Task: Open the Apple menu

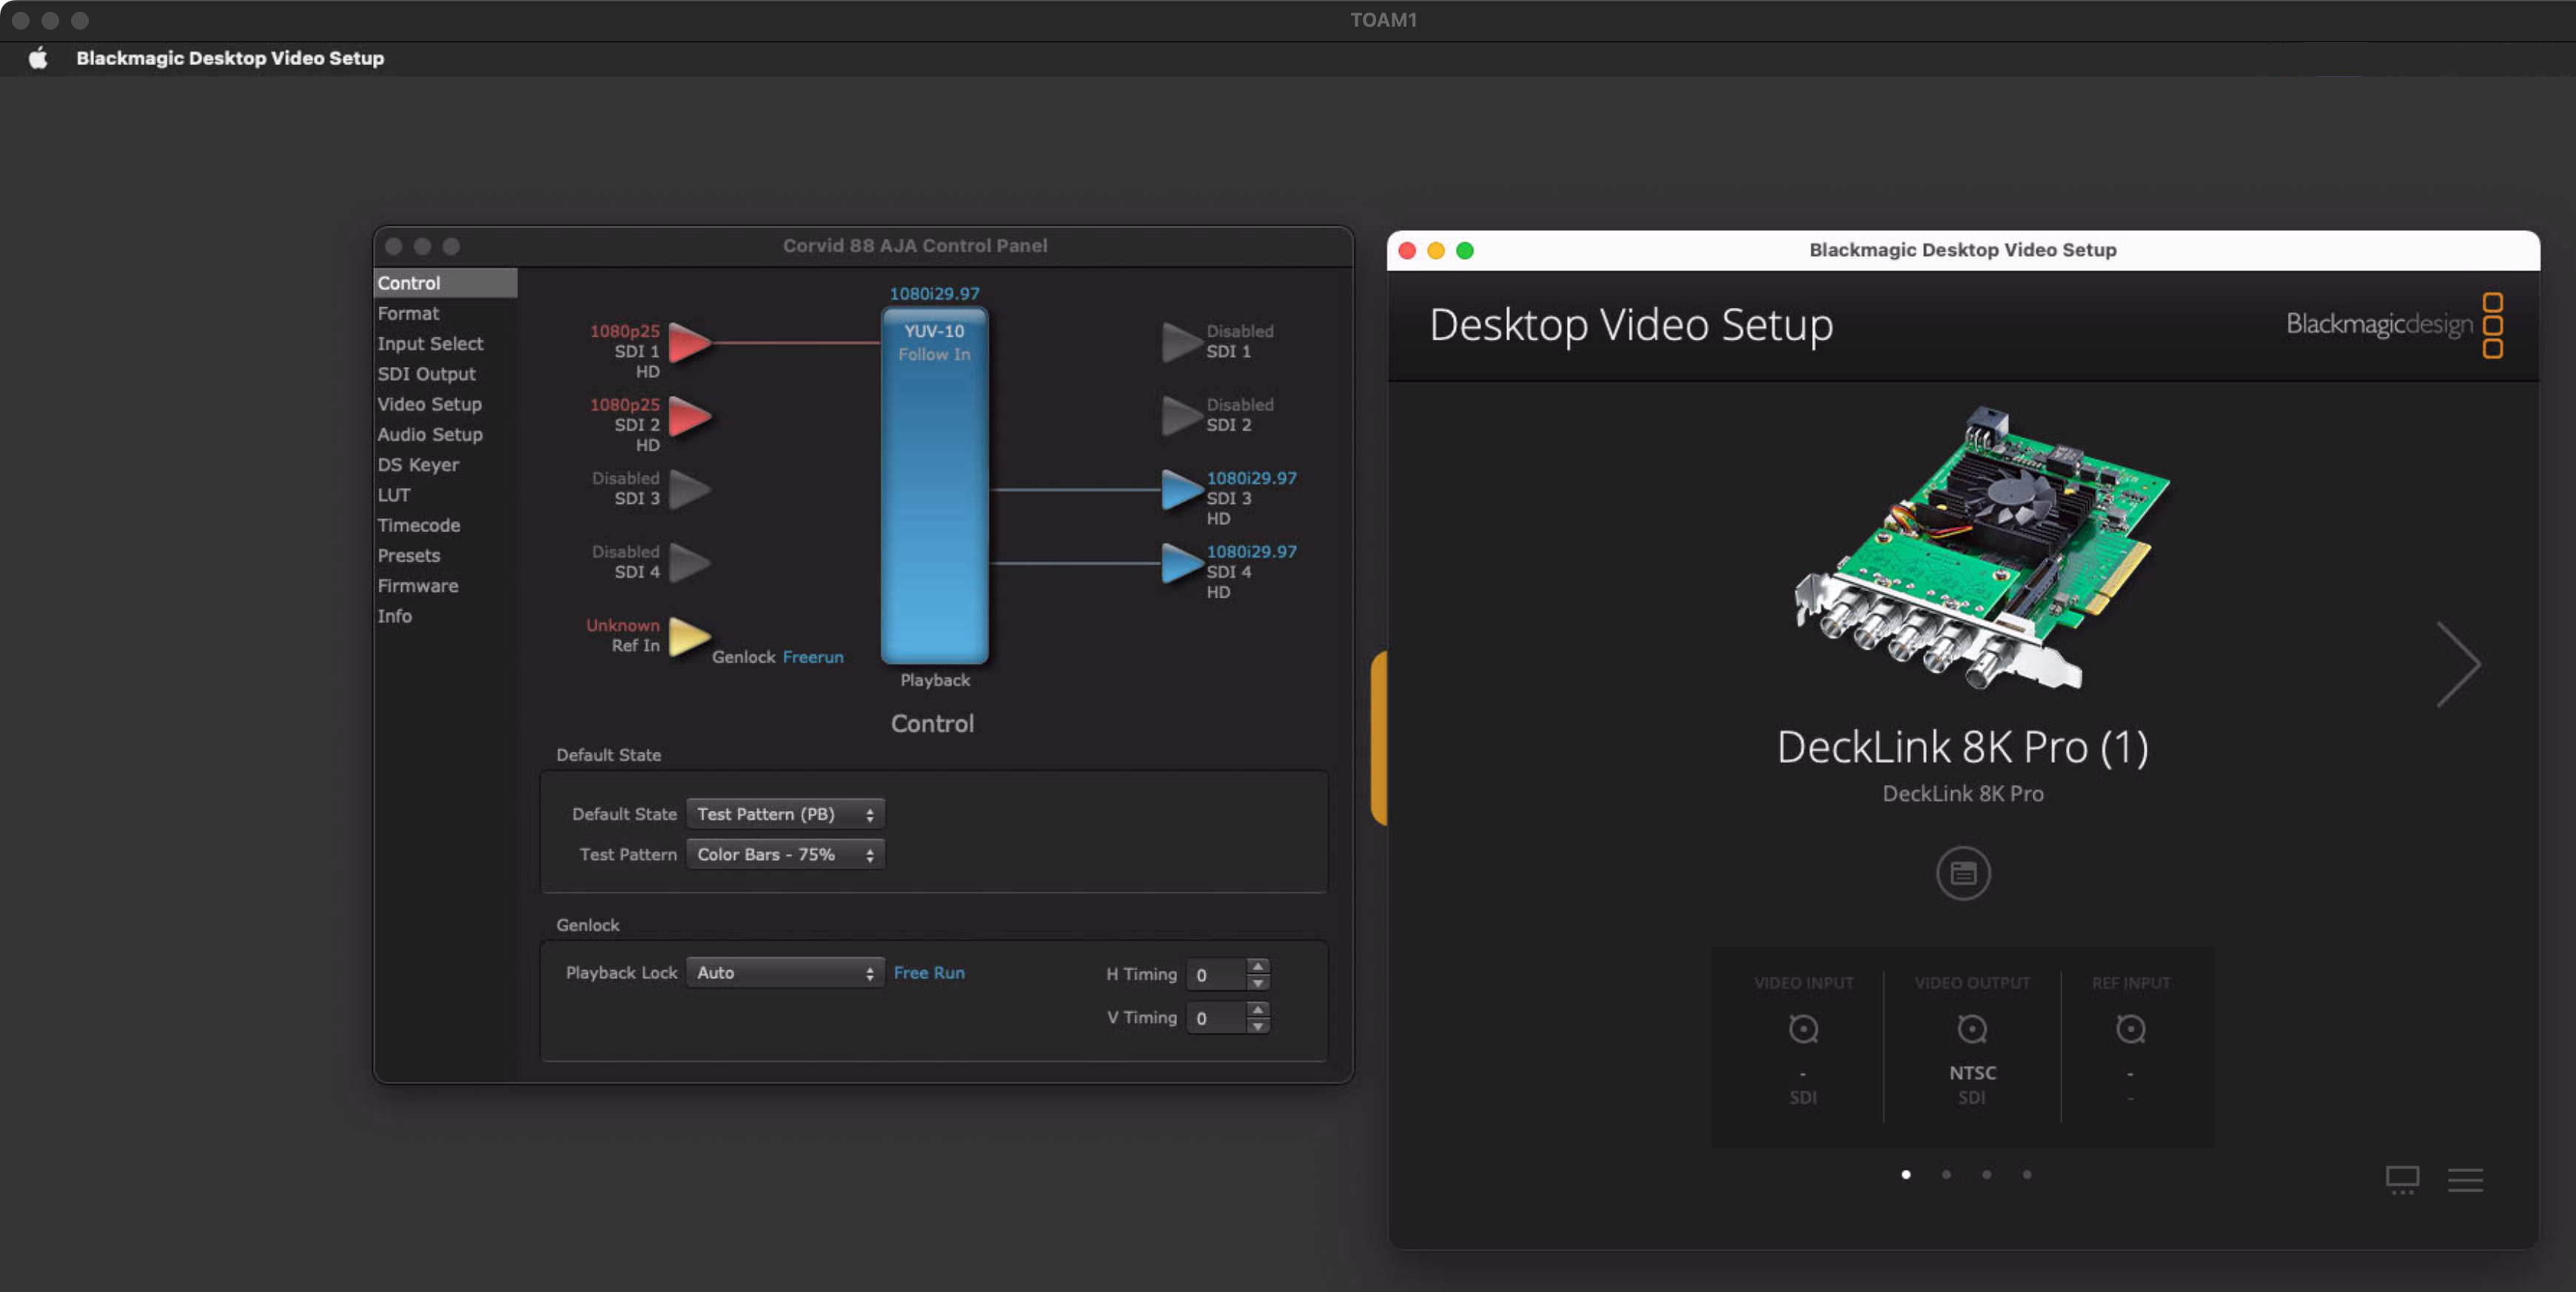Action: tap(38, 58)
